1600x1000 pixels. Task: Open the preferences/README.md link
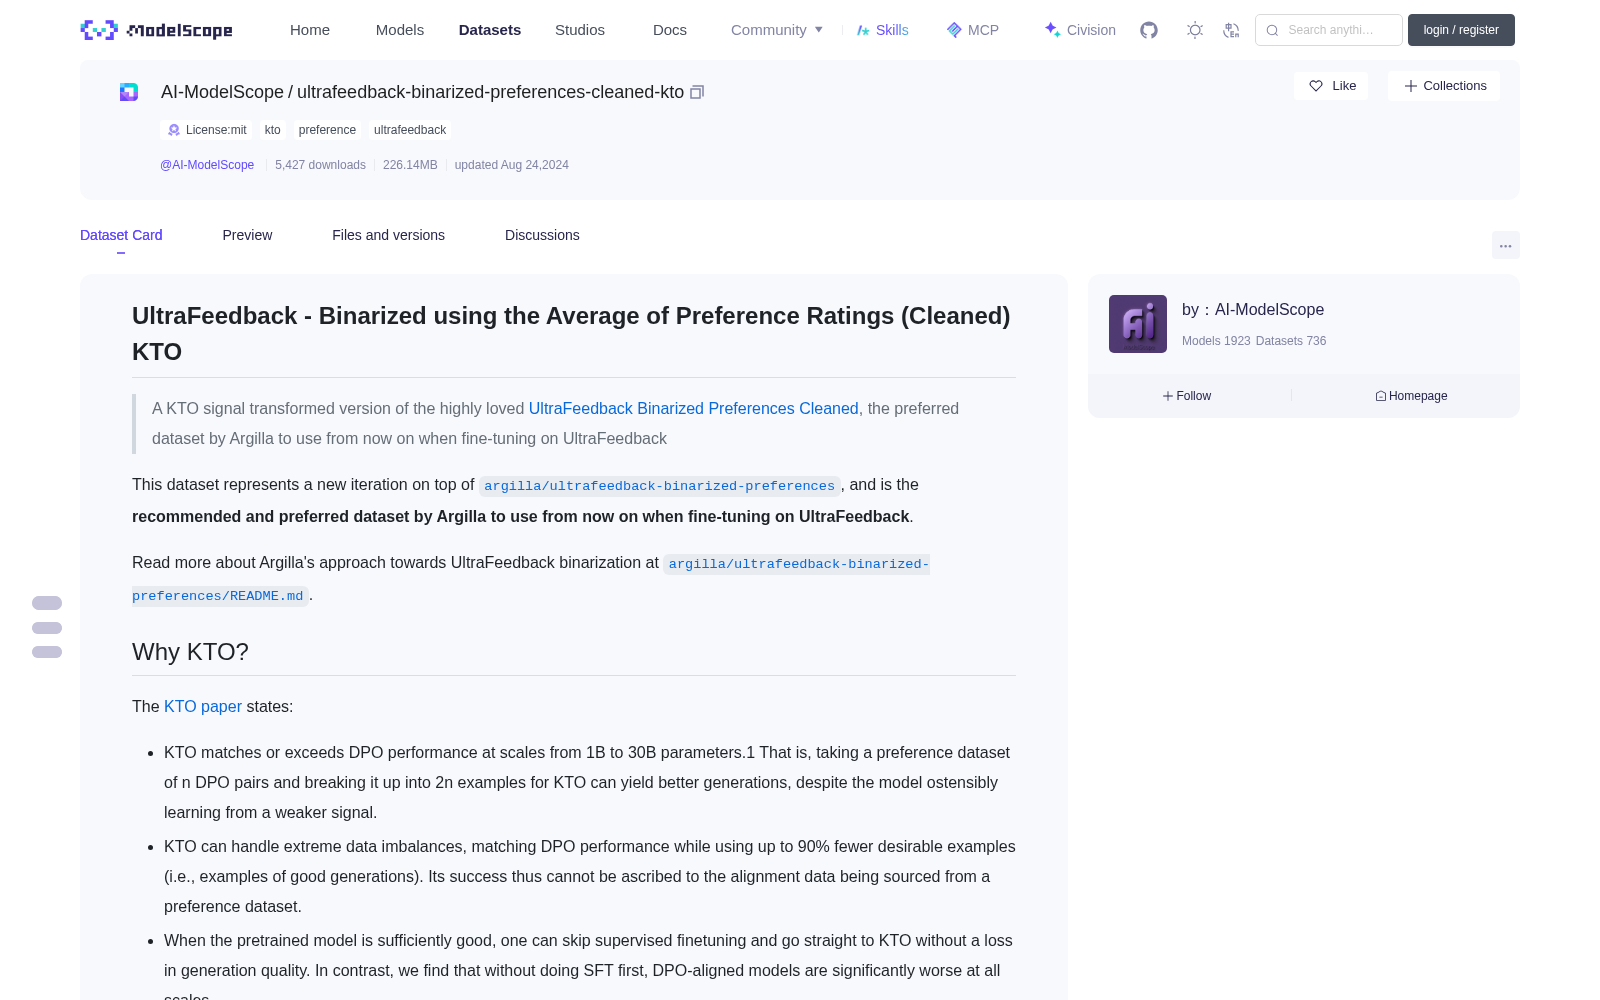point(218,596)
